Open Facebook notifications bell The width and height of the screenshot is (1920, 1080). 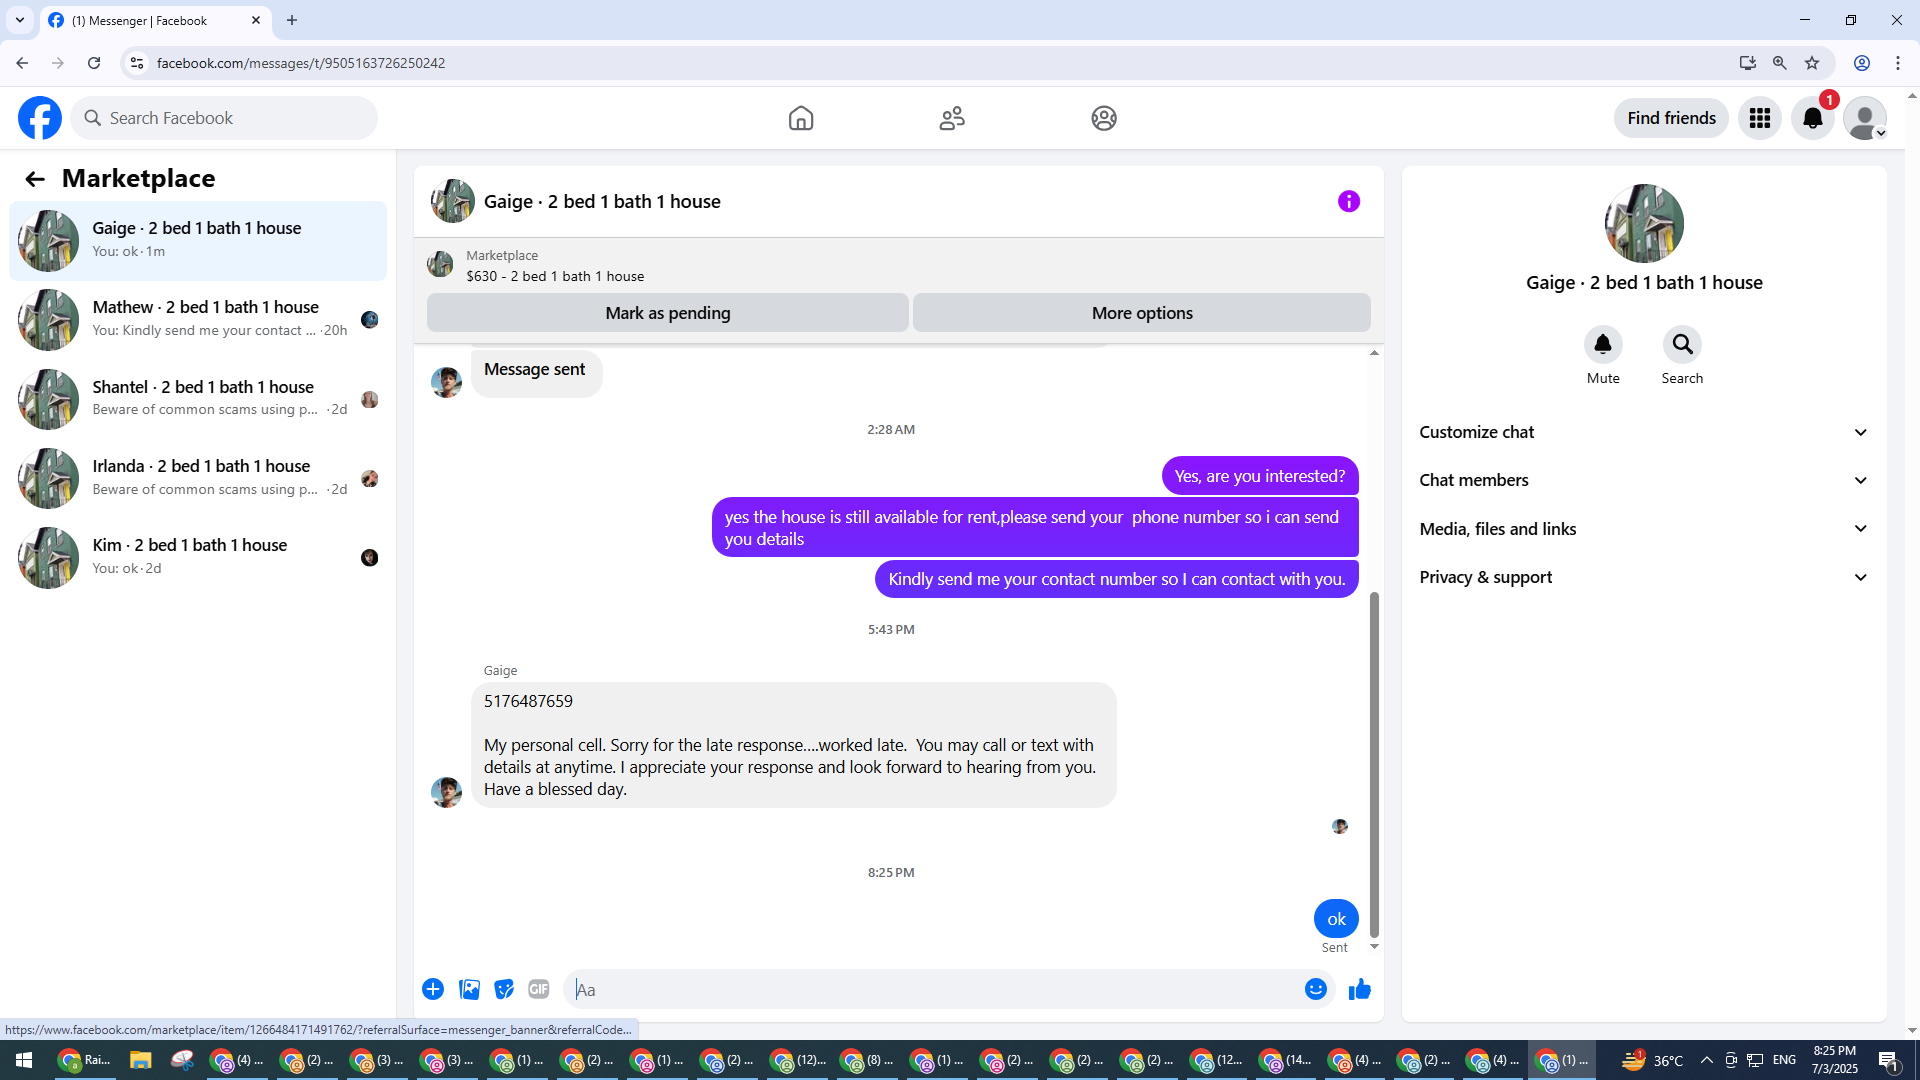(1812, 119)
